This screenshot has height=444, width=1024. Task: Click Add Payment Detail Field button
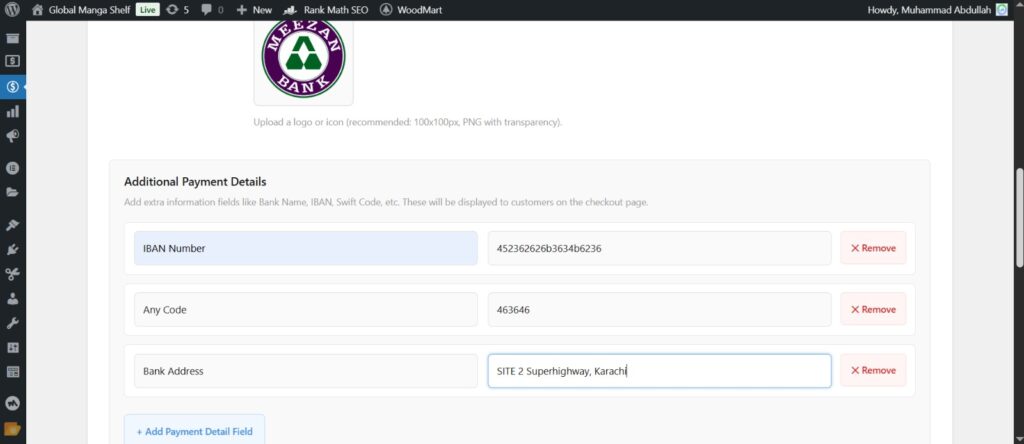(x=195, y=431)
